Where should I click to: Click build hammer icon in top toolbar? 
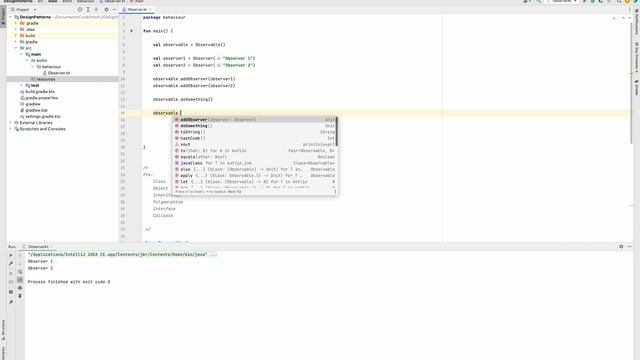click(539, 2)
